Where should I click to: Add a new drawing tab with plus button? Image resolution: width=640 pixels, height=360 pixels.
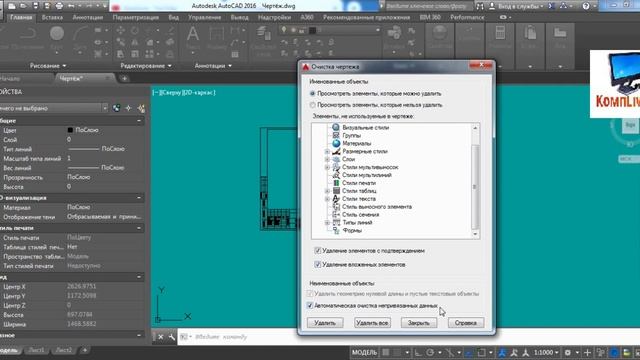[x=124, y=78]
